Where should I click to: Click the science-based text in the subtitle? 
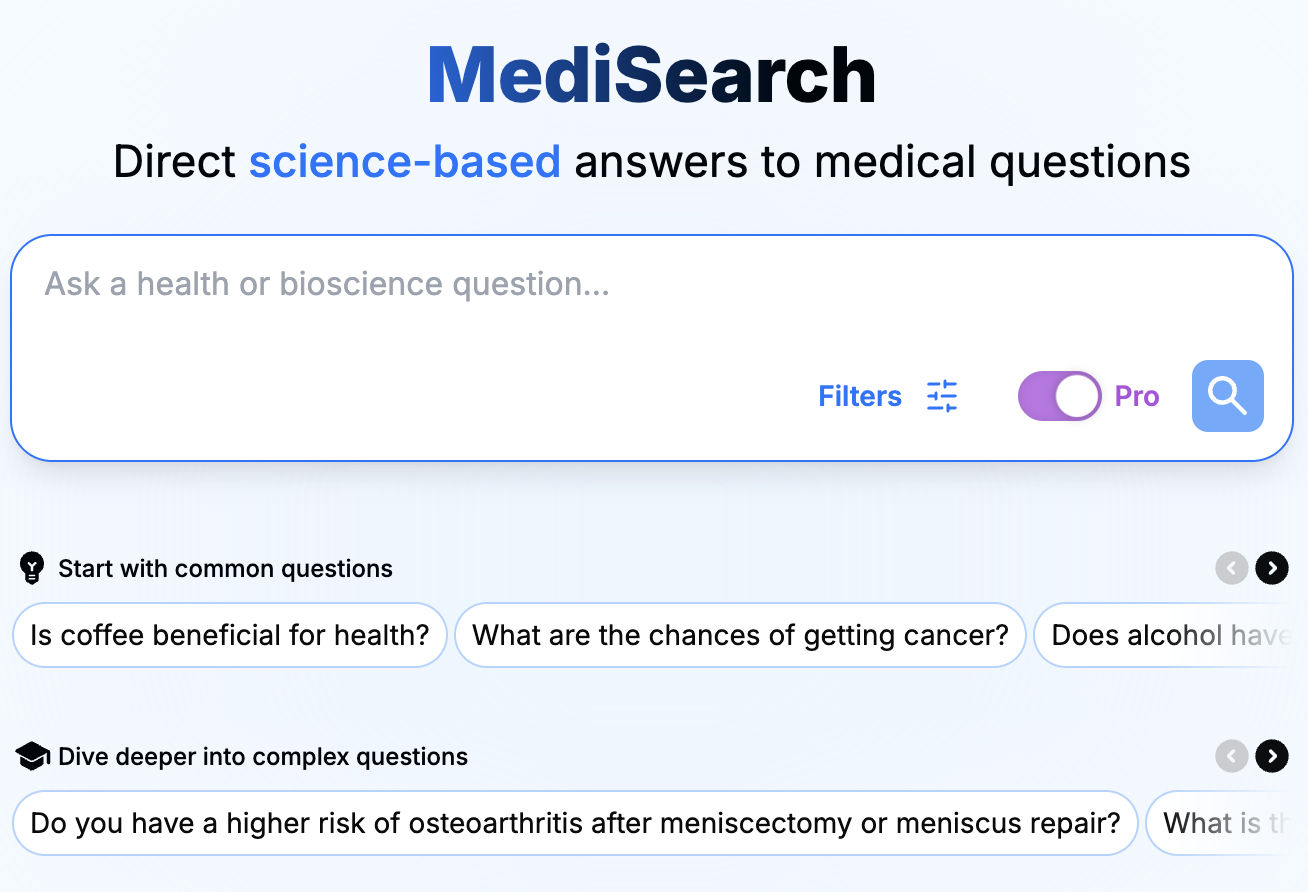(404, 161)
